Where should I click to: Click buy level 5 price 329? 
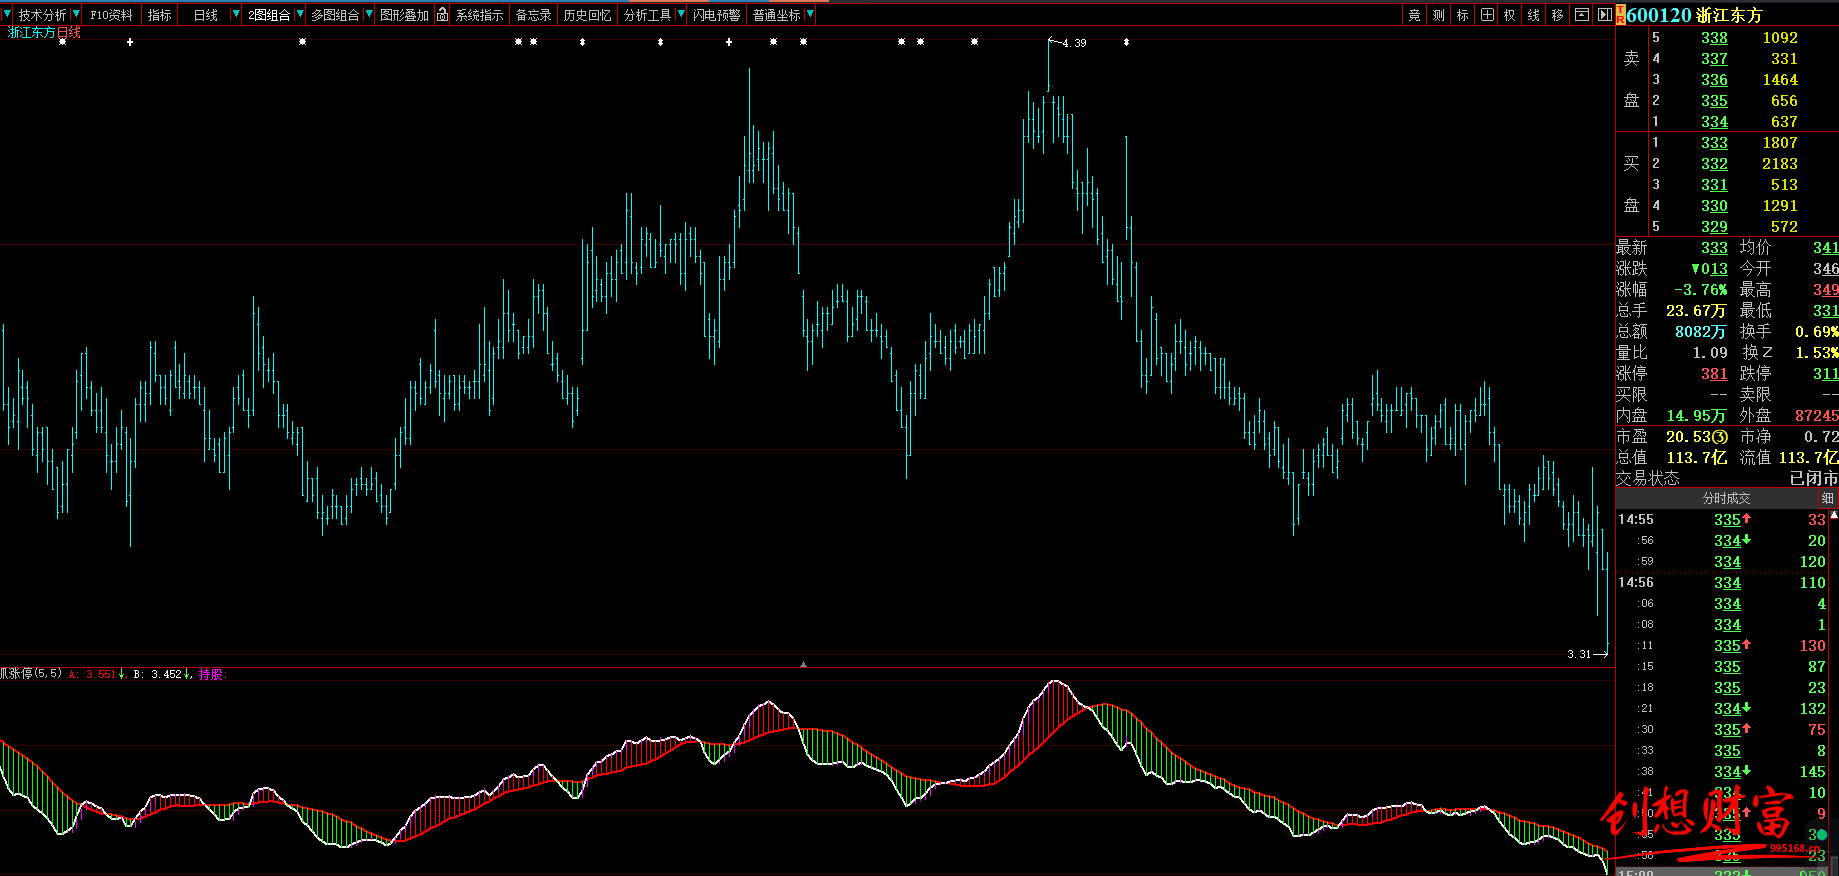tap(1714, 227)
